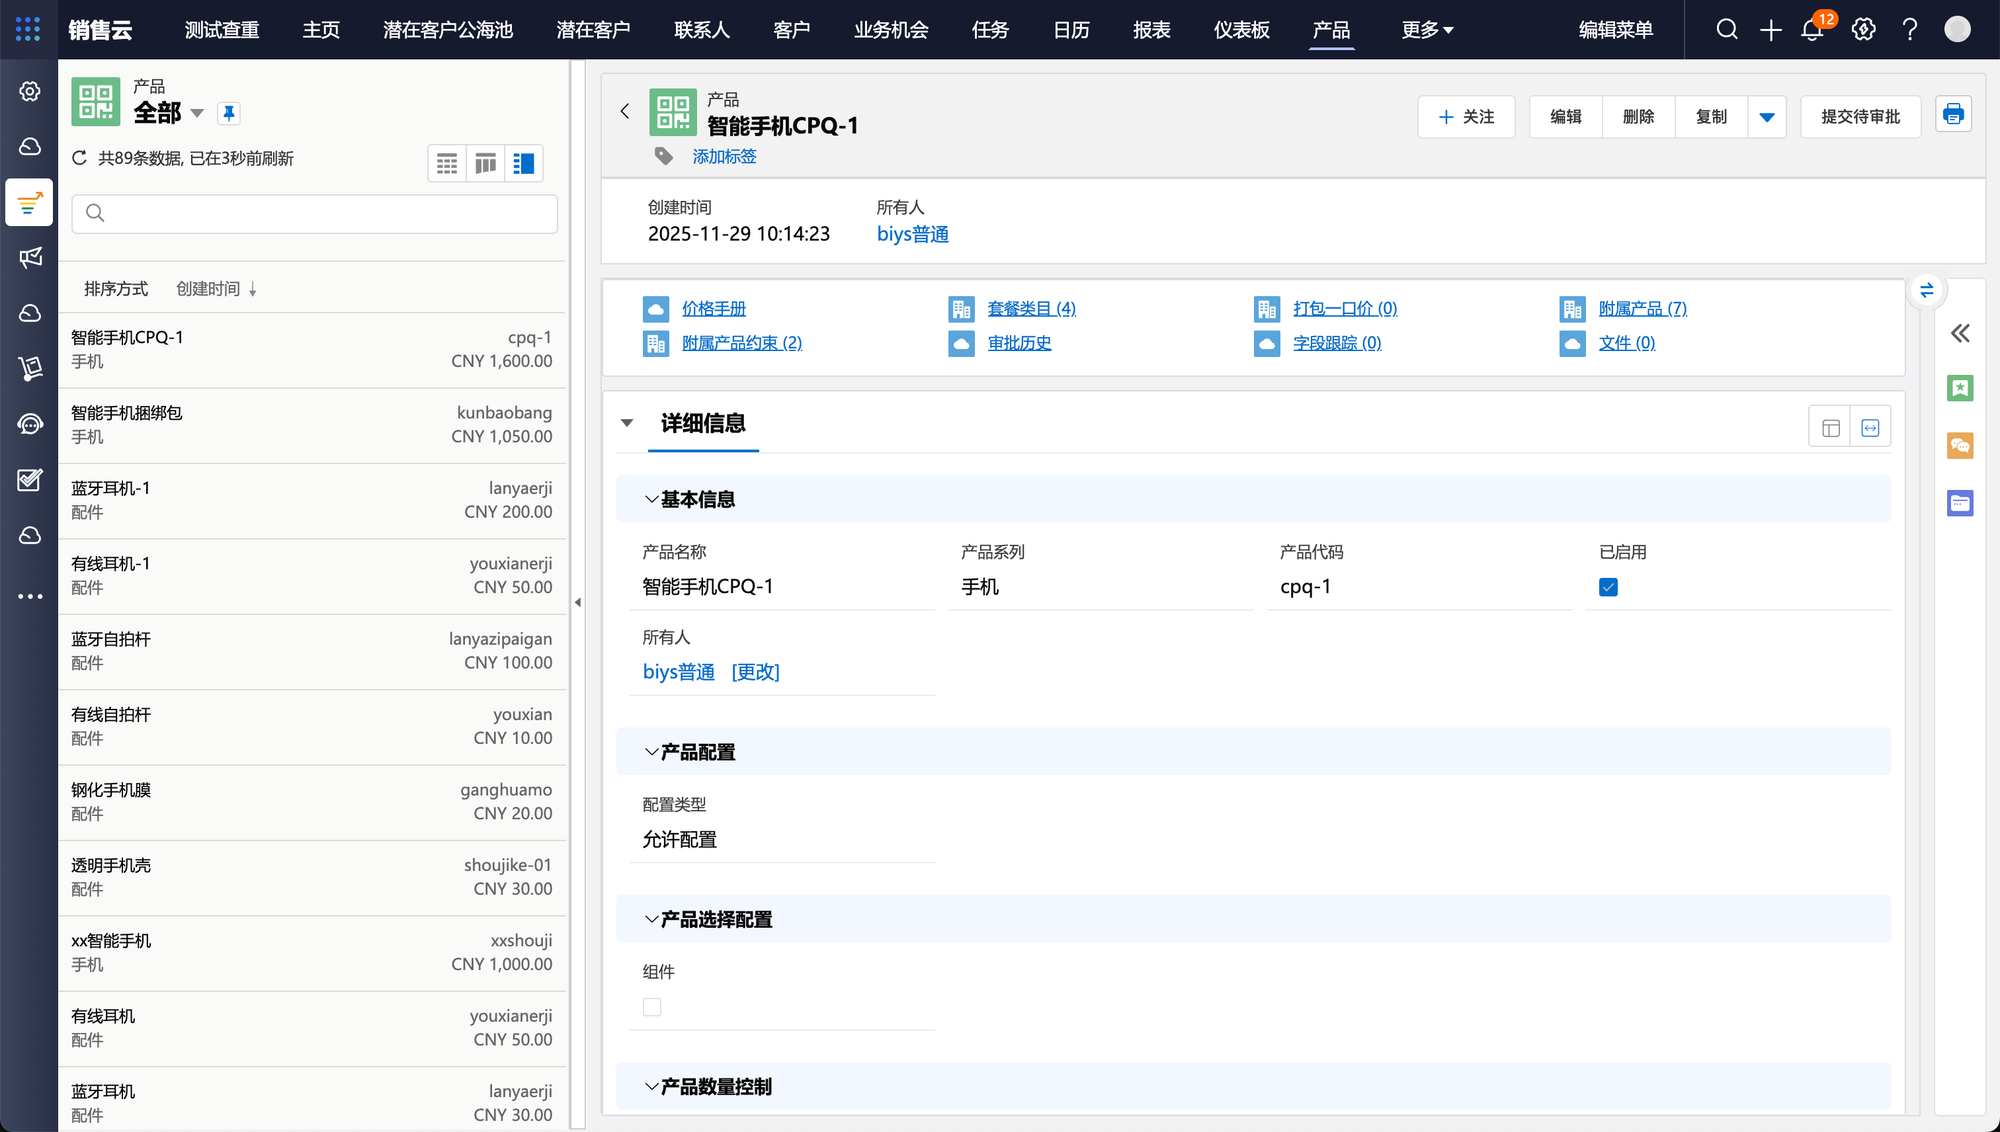
Task: Click the pin icon next to 全部
Action: coord(229,113)
